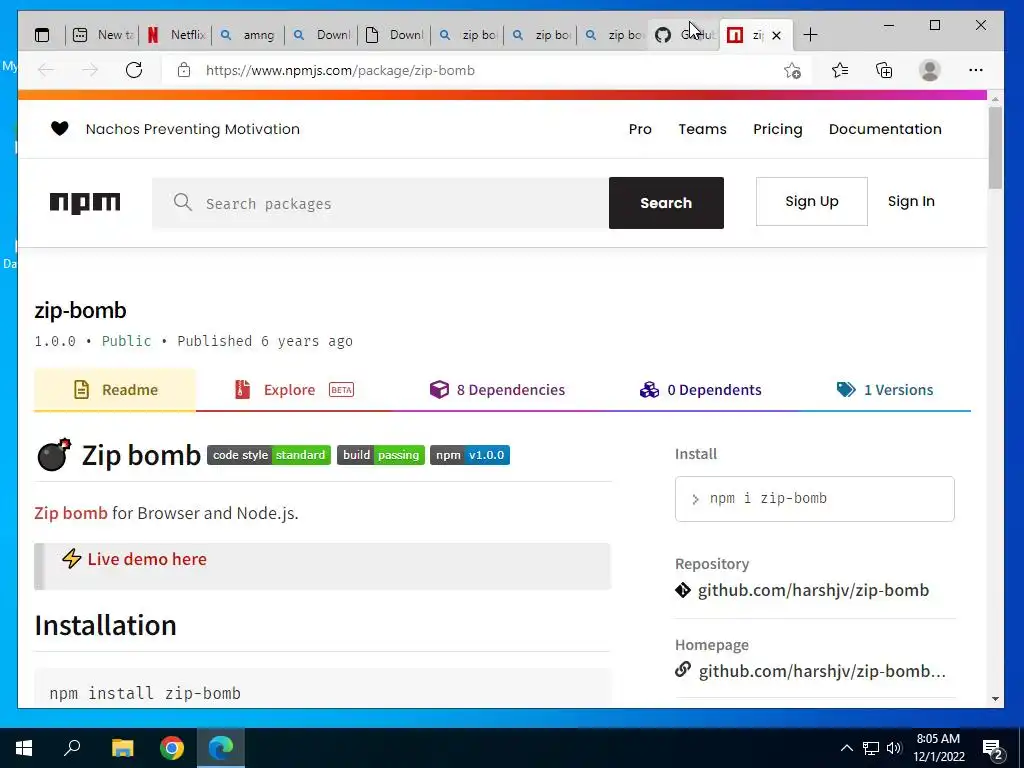The width and height of the screenshot is (1024, 768).
Task: Click the scrollbar down arrow
Action: coord(995,699)
